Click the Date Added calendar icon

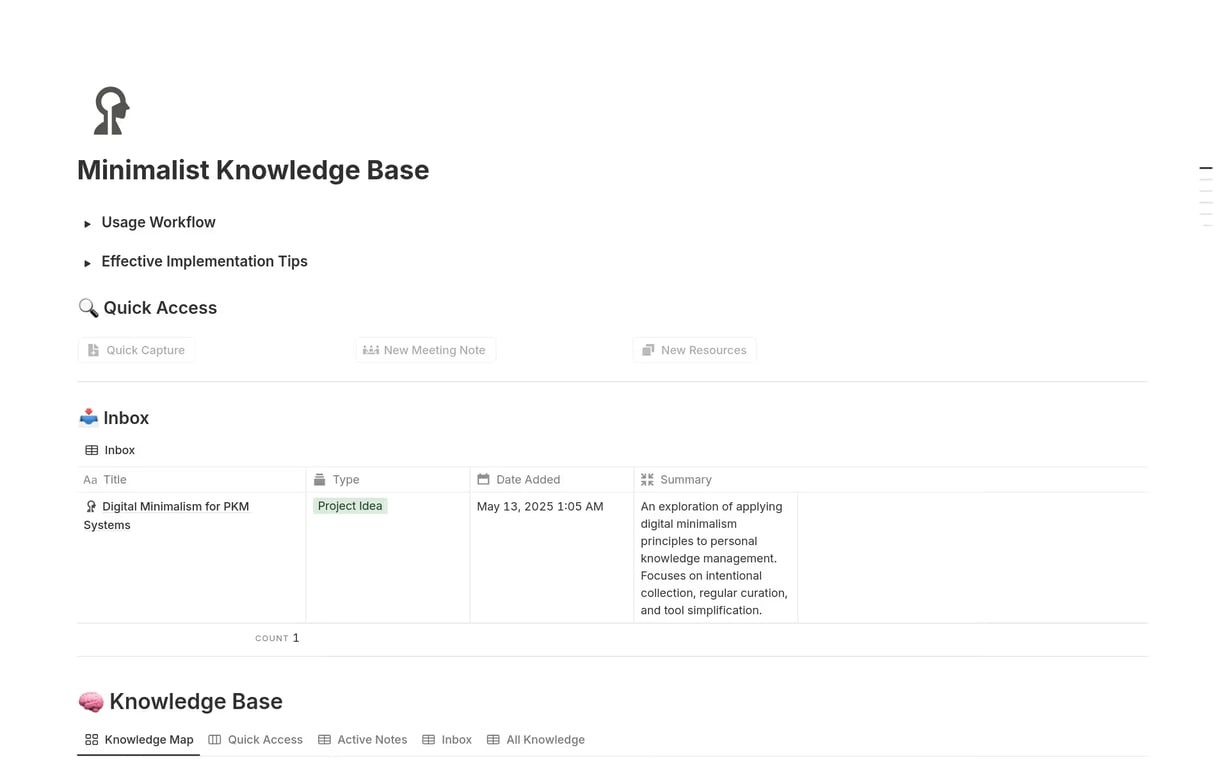click(483, 480)
